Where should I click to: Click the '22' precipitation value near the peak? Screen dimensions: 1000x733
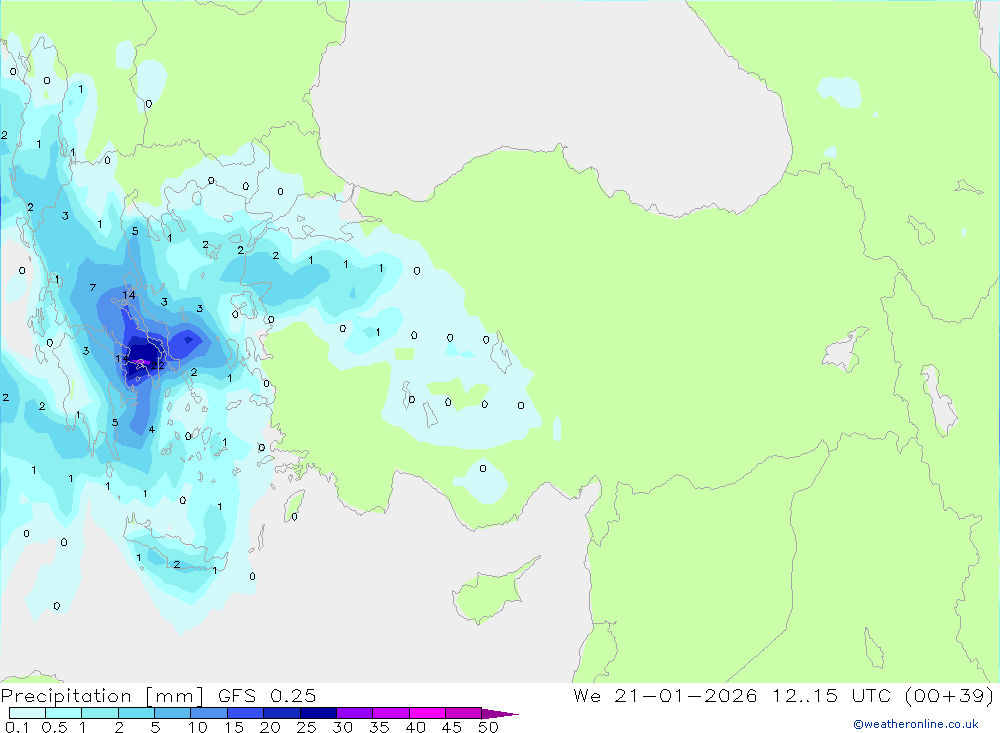click(x=159, y=366)
